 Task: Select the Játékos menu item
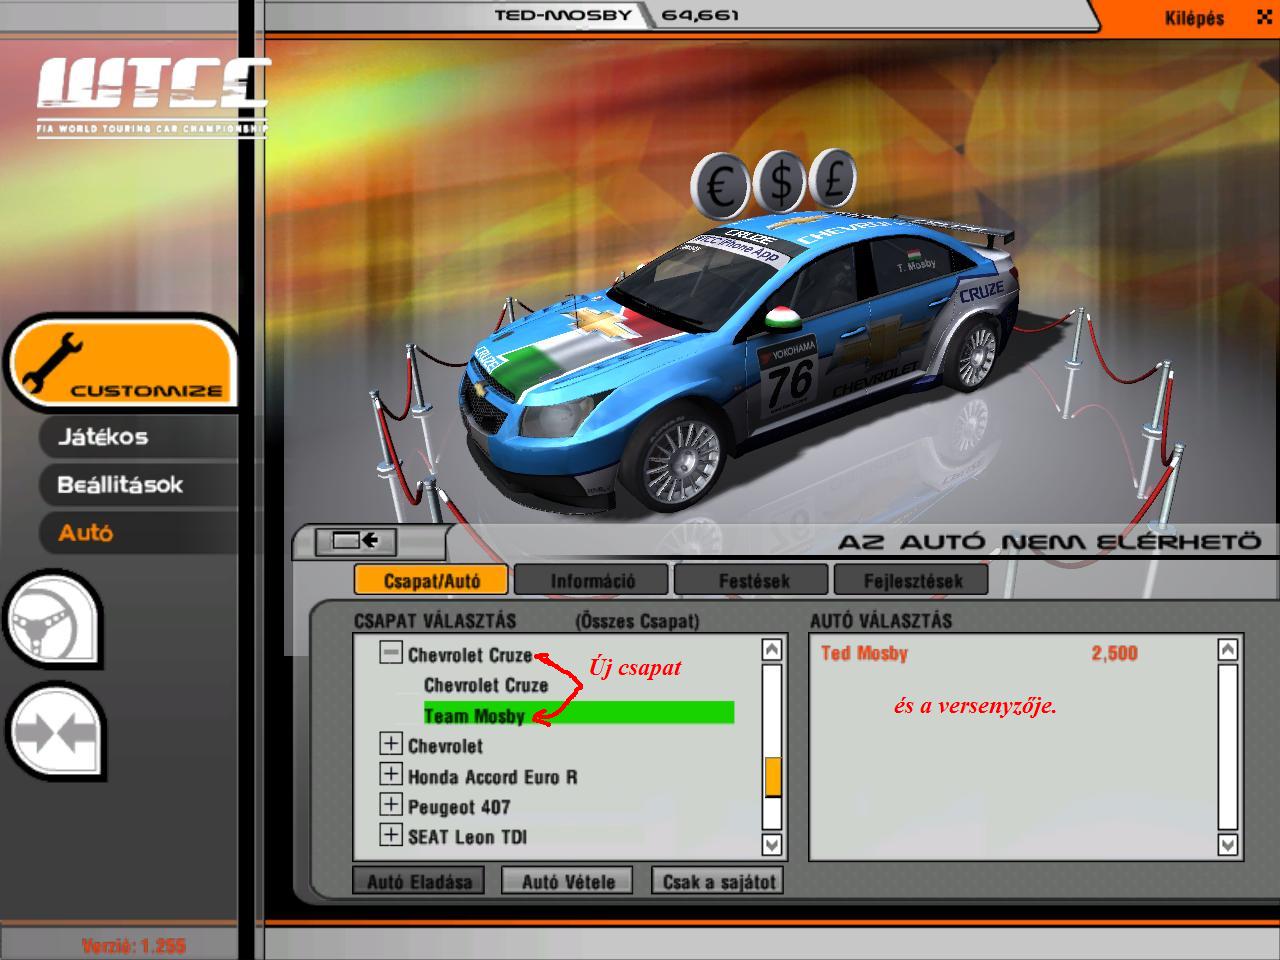(x=103, y=437)
